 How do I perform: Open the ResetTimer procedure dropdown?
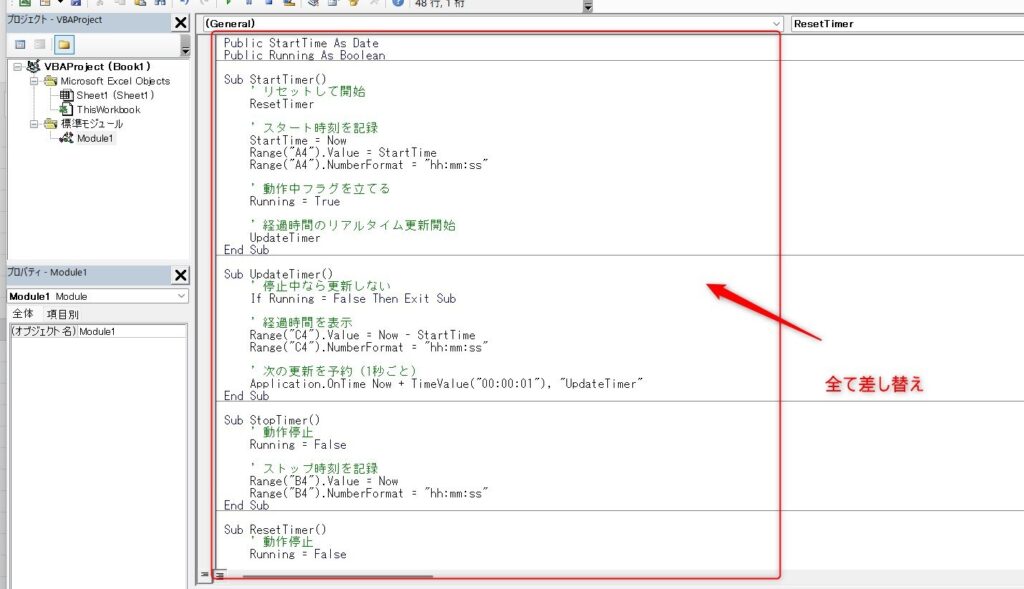[x=907, y=24]
